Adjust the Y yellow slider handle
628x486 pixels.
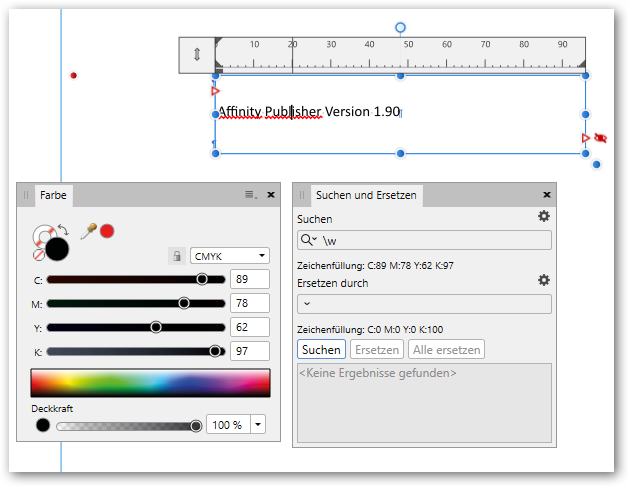coord(156,327)
